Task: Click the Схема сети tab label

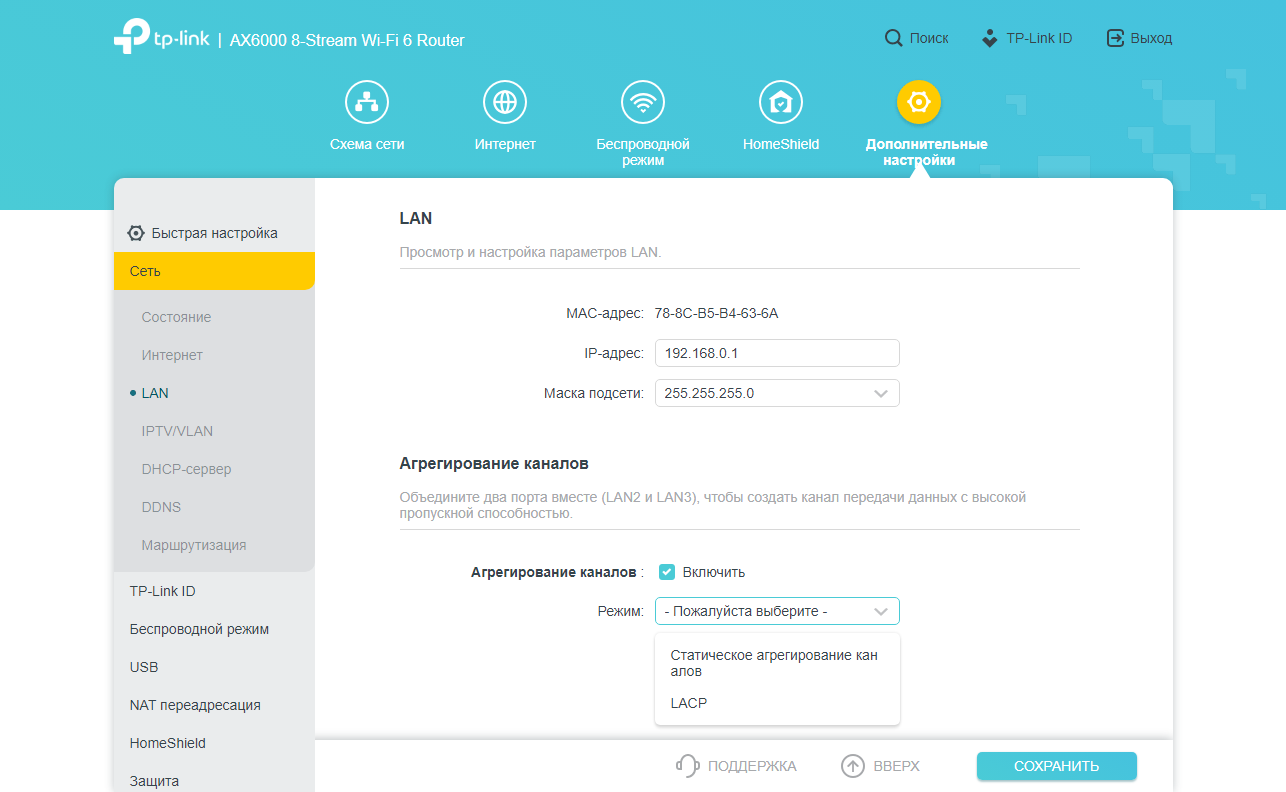Action: (x=367, y=144)
